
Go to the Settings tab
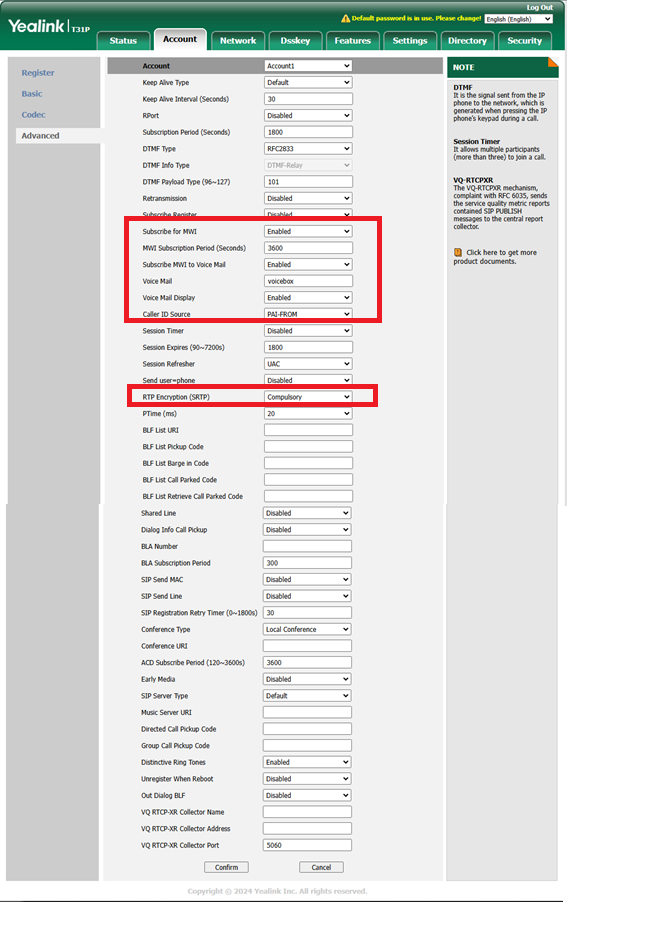pyautogui.click(x=410, y=40)
